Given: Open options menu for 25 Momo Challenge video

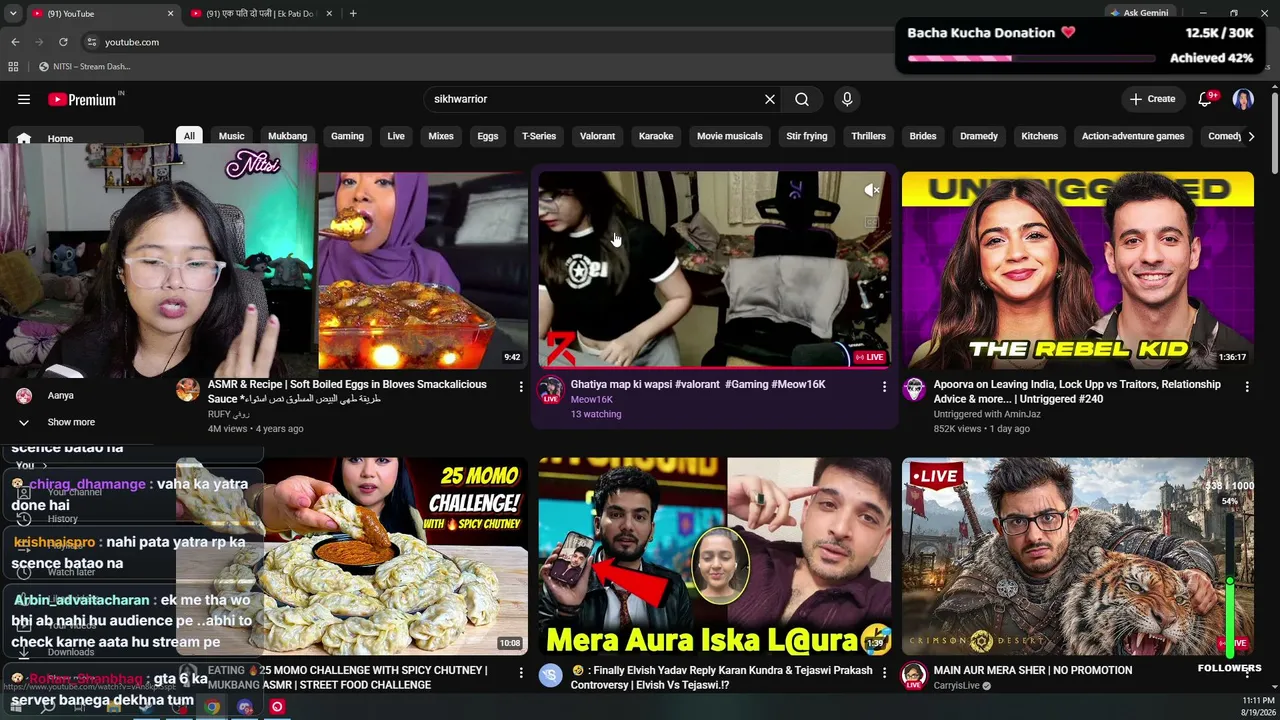Looking at the screenshot, I should [x=521, y=673].
